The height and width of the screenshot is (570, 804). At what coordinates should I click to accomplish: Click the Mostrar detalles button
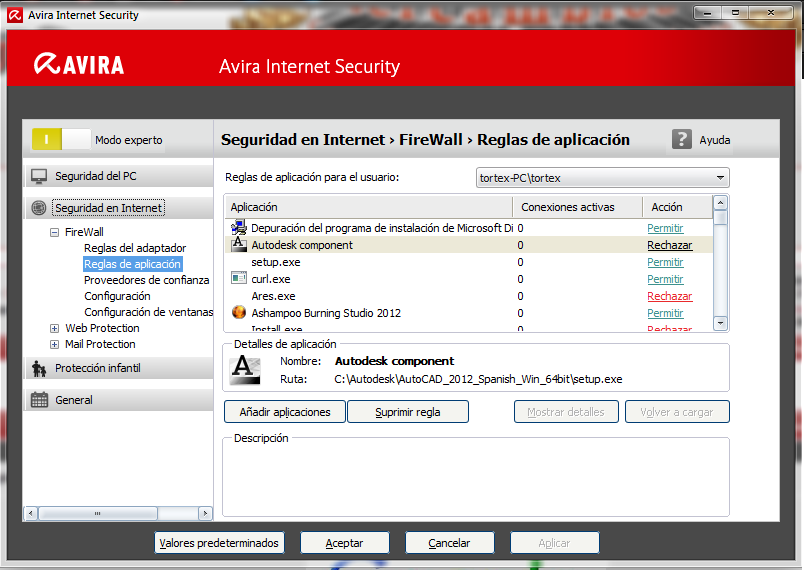(566, 412)
